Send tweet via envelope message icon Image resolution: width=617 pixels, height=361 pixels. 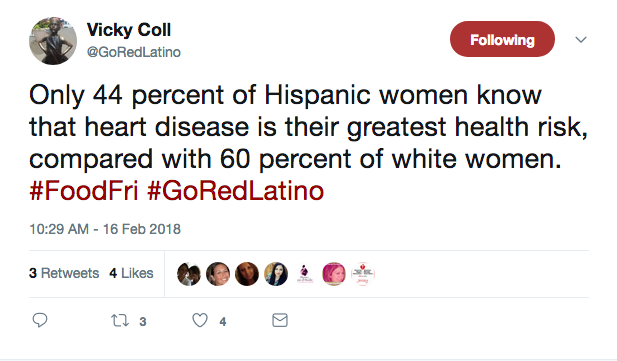coord(280,320)
